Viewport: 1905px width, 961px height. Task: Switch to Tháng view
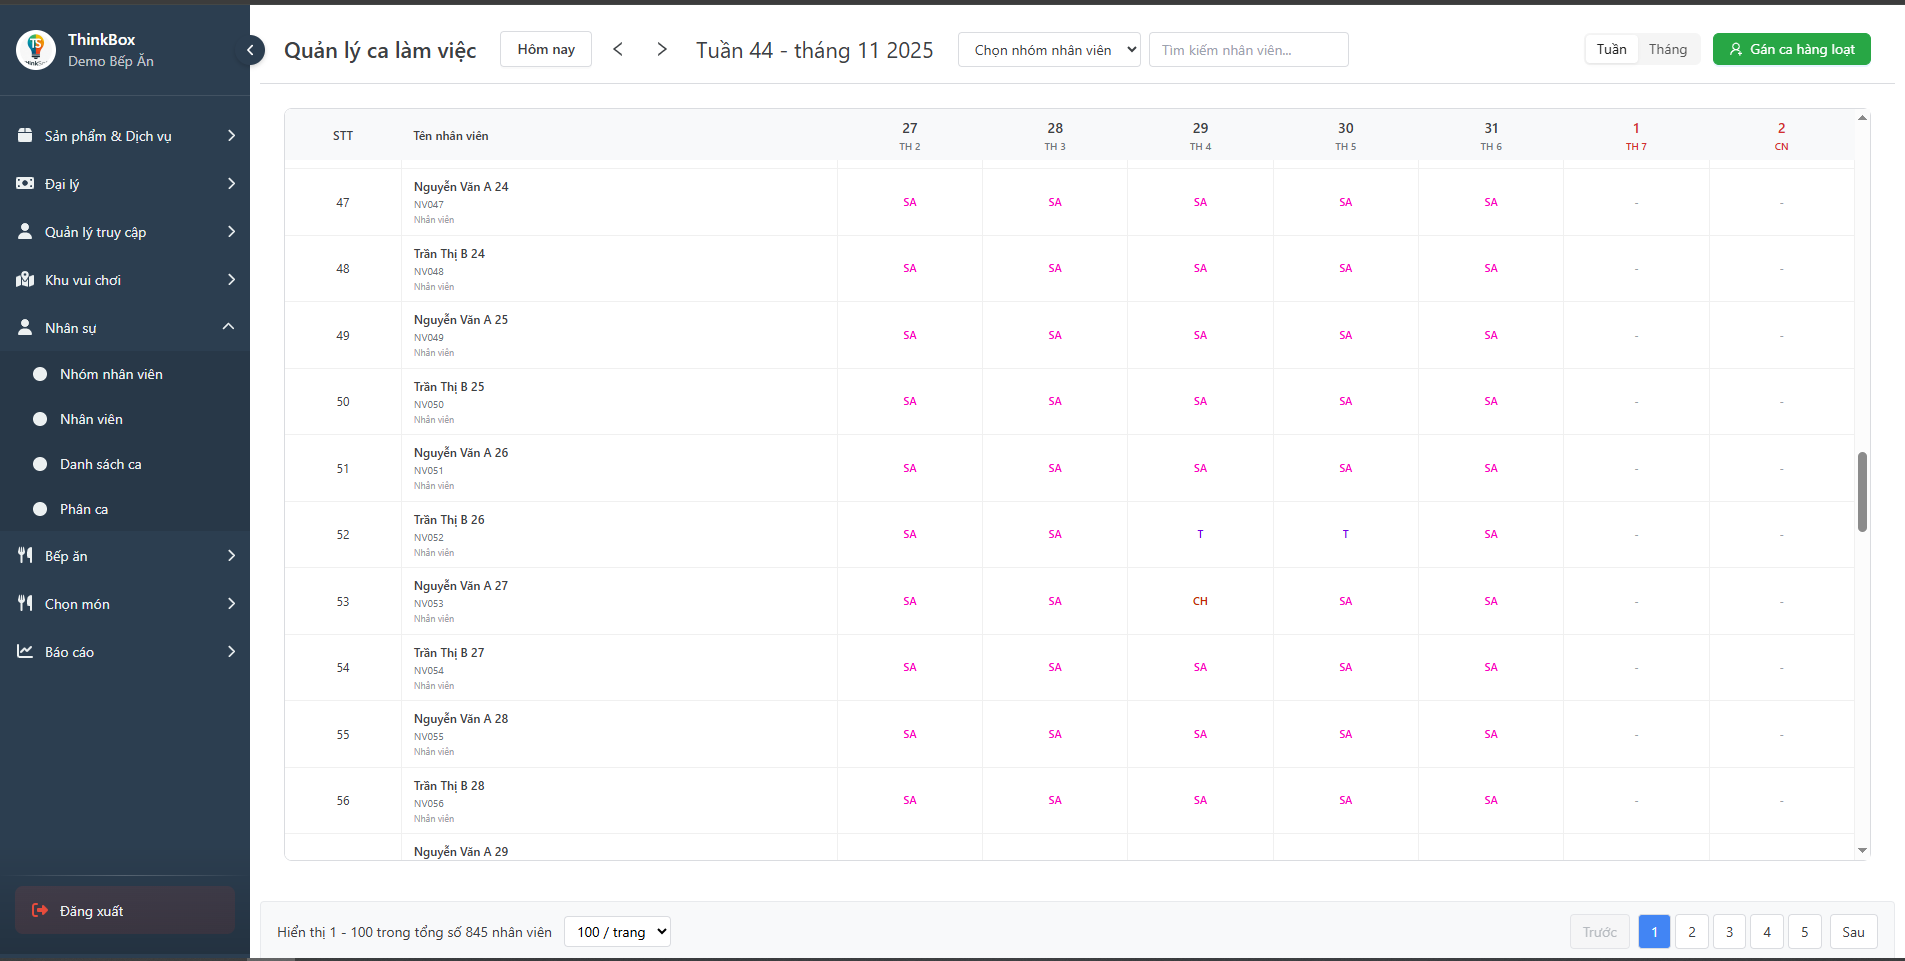click(x=1667, y=49)
